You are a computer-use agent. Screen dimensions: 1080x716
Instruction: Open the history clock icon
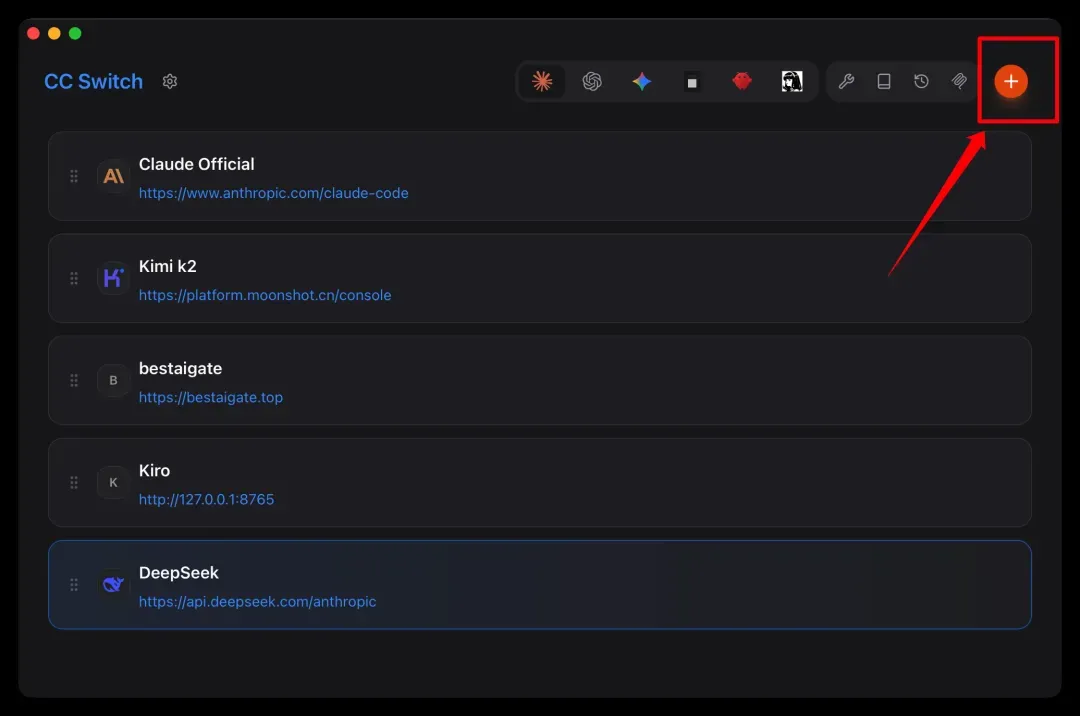coord(921,81)
